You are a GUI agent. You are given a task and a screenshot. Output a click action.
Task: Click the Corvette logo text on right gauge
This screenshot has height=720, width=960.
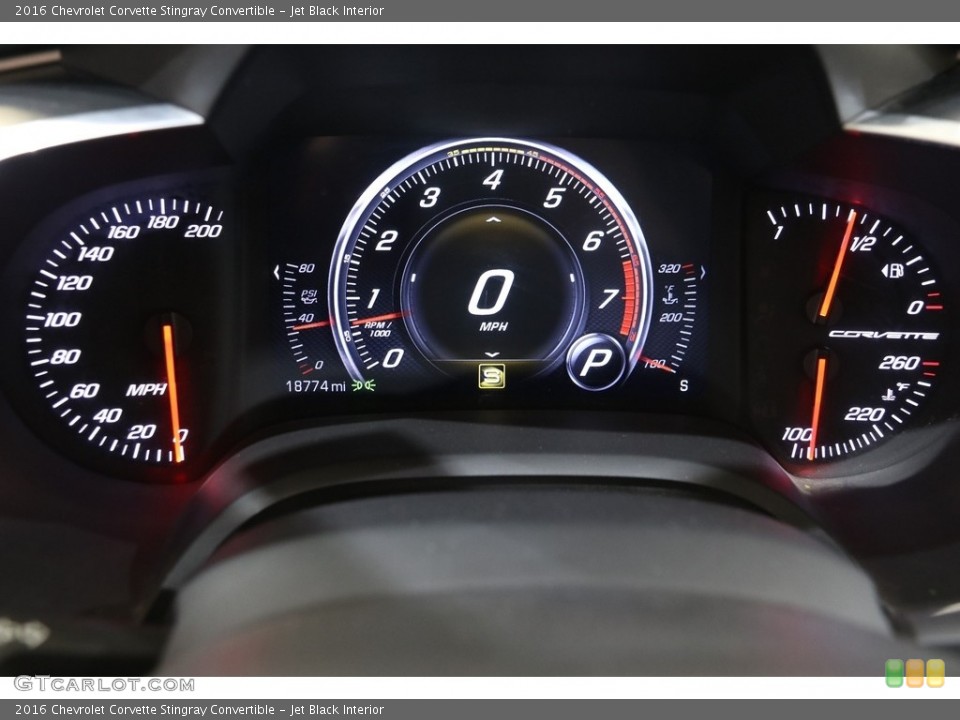[883, 334]
